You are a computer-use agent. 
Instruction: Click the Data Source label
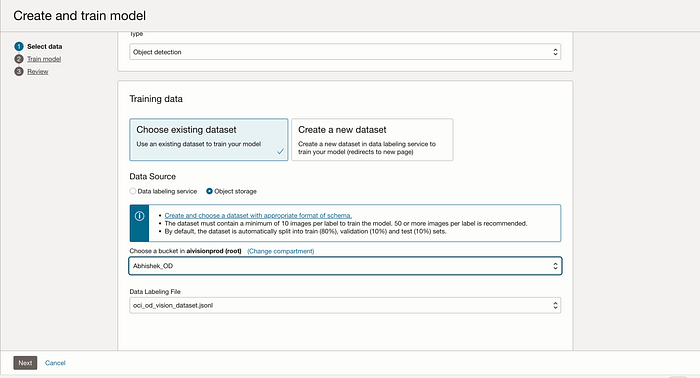tap(153, 176)
